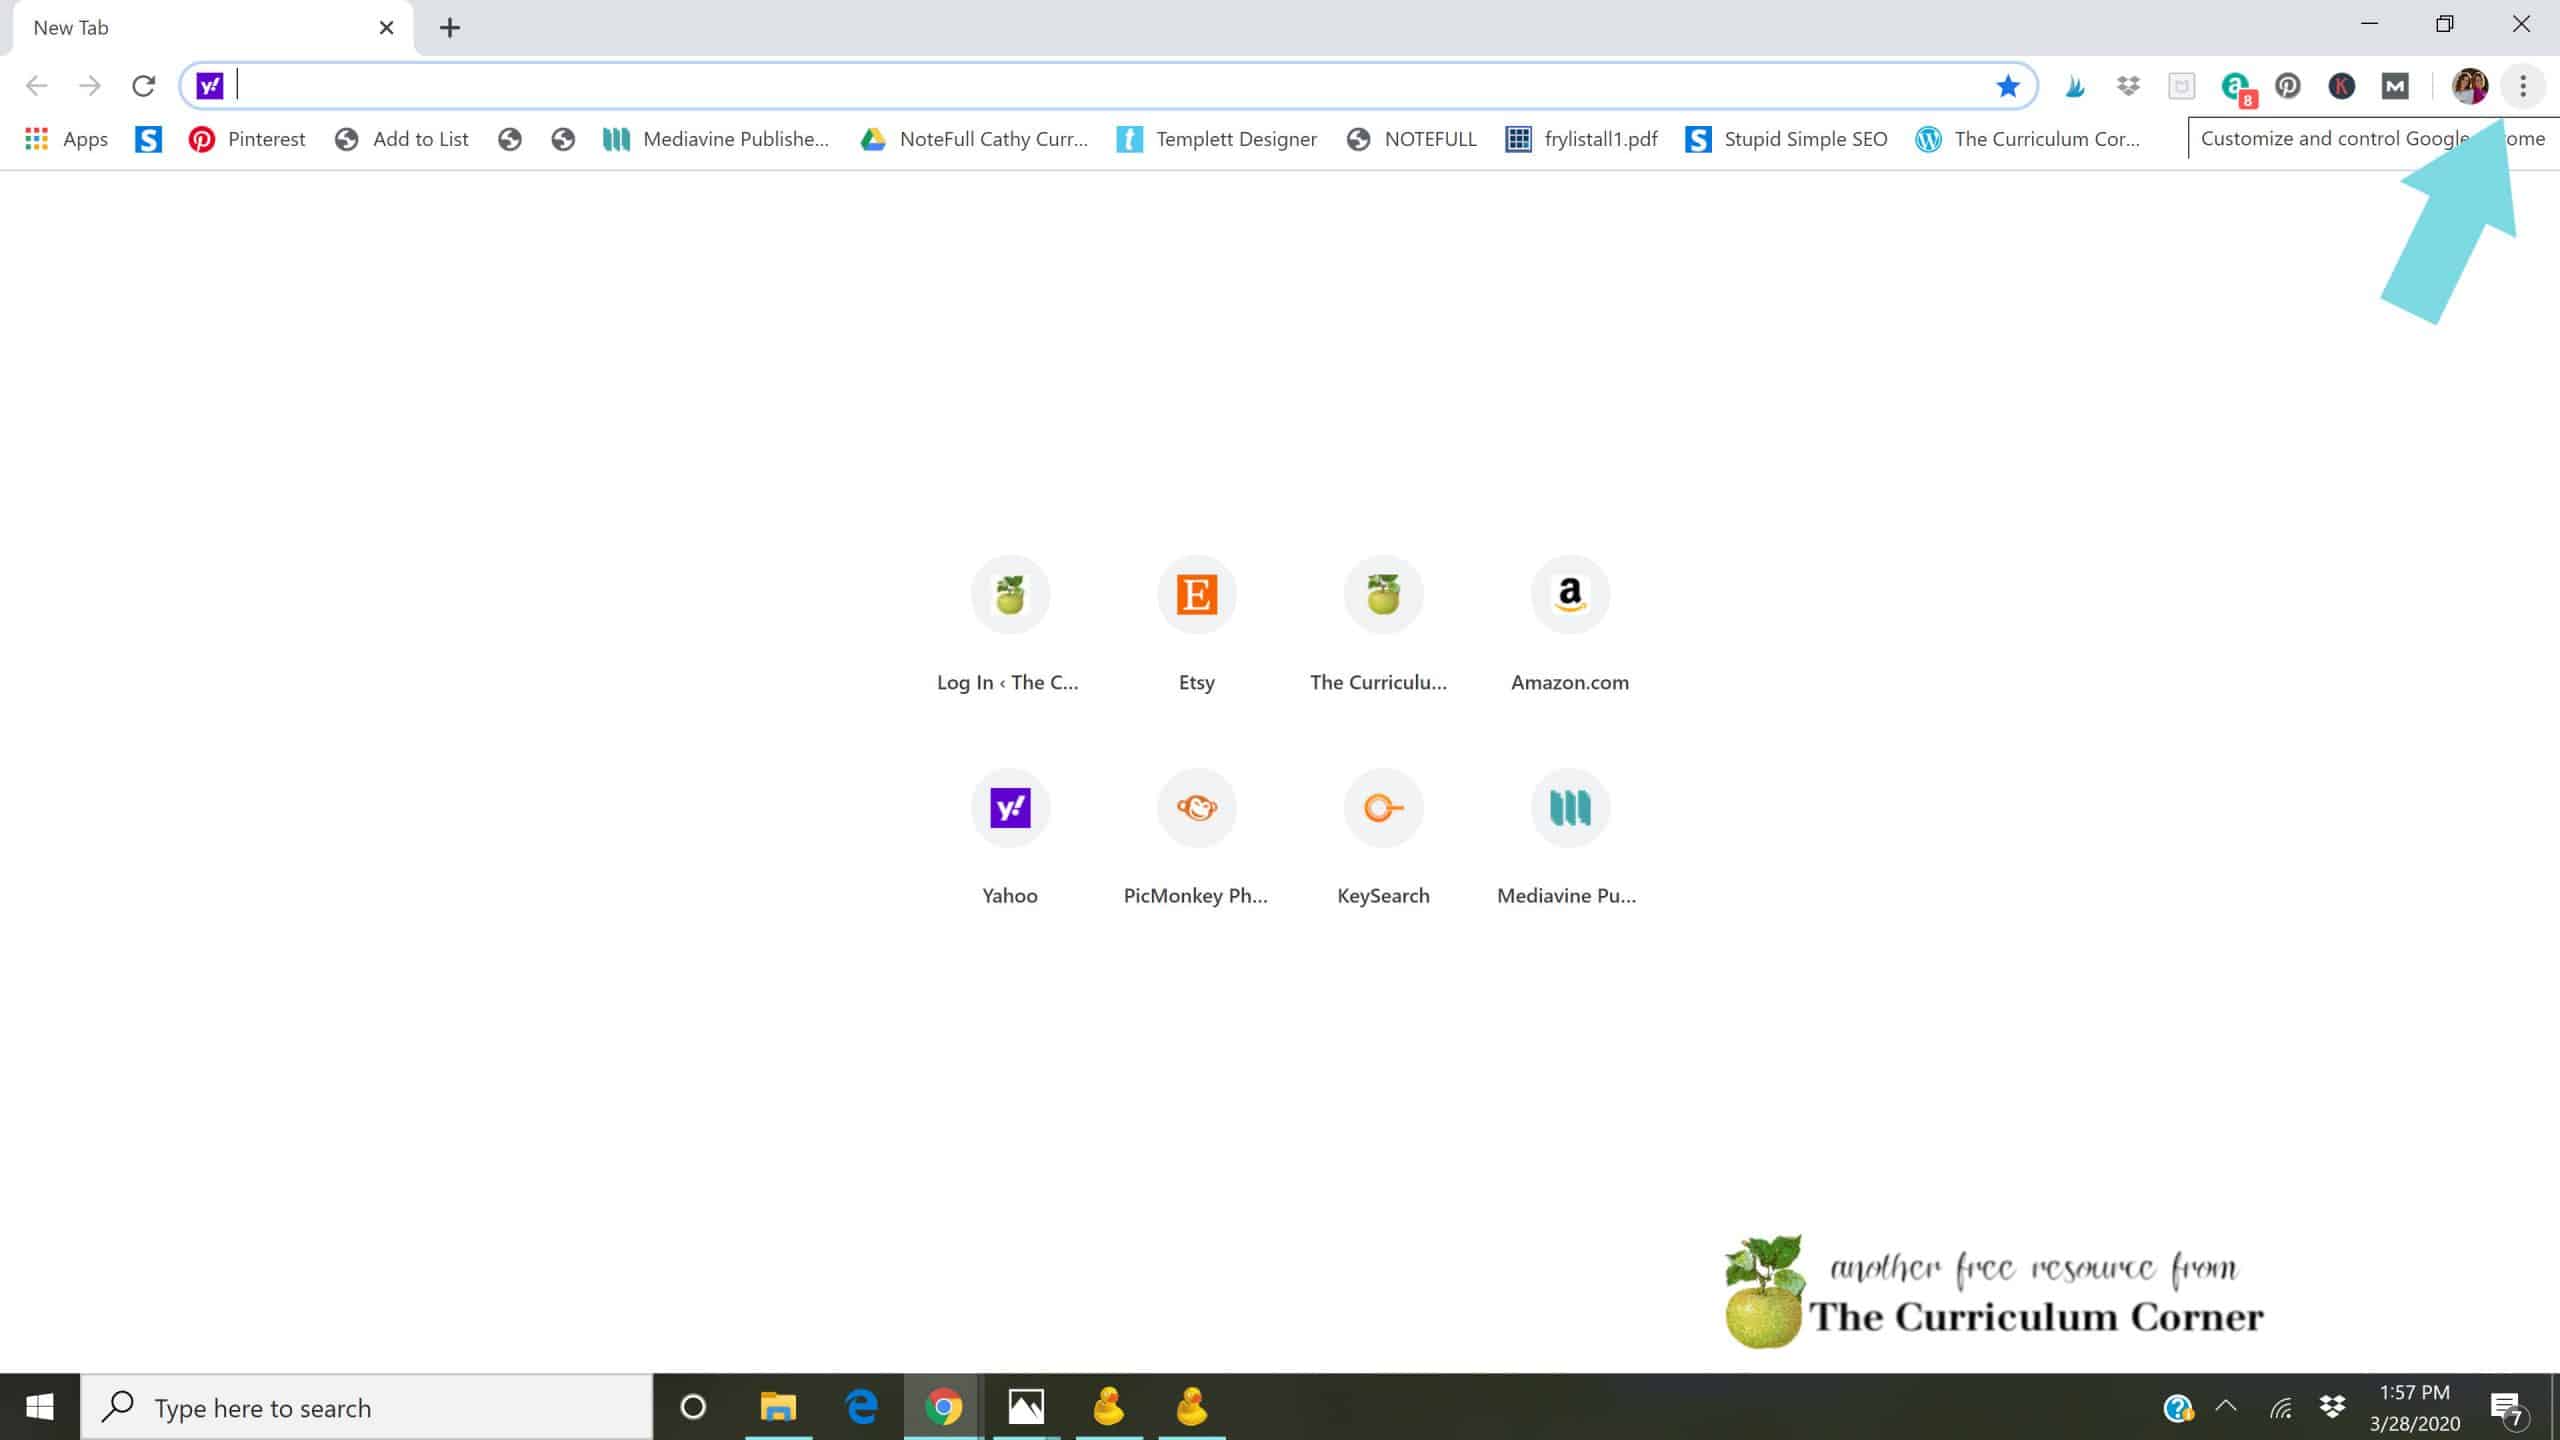Open File Explorer from the taskbar

(777, 1406)
